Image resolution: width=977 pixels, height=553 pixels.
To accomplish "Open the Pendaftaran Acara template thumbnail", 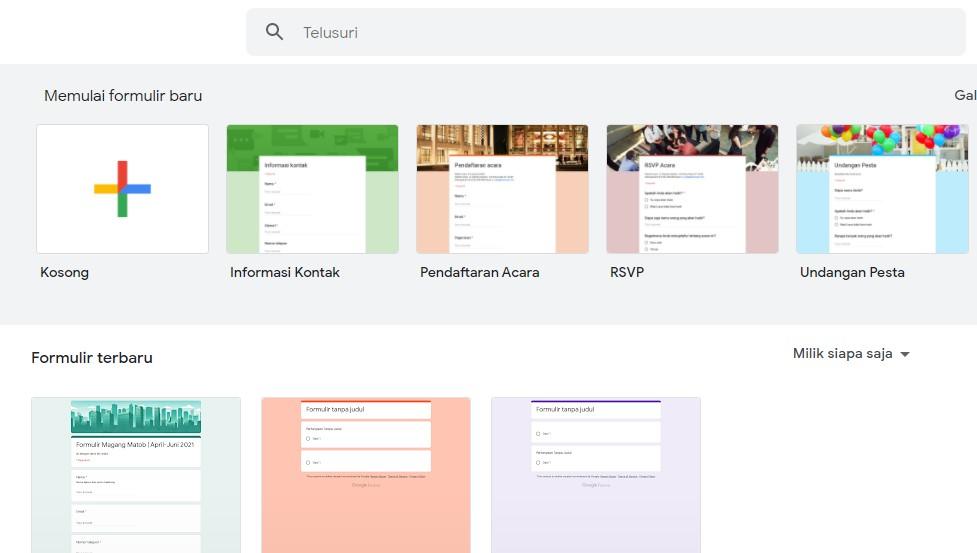I will (x=502, y=189).
